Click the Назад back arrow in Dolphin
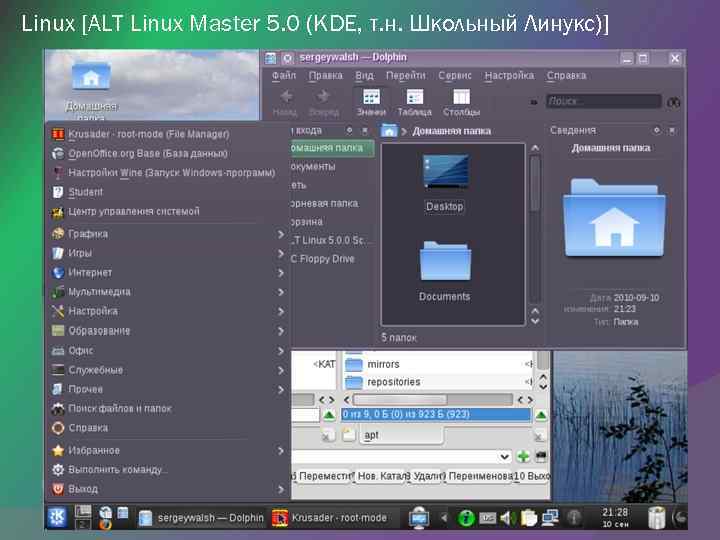The image size is (720, 540). pyautogui.click(x=285, y=103)
